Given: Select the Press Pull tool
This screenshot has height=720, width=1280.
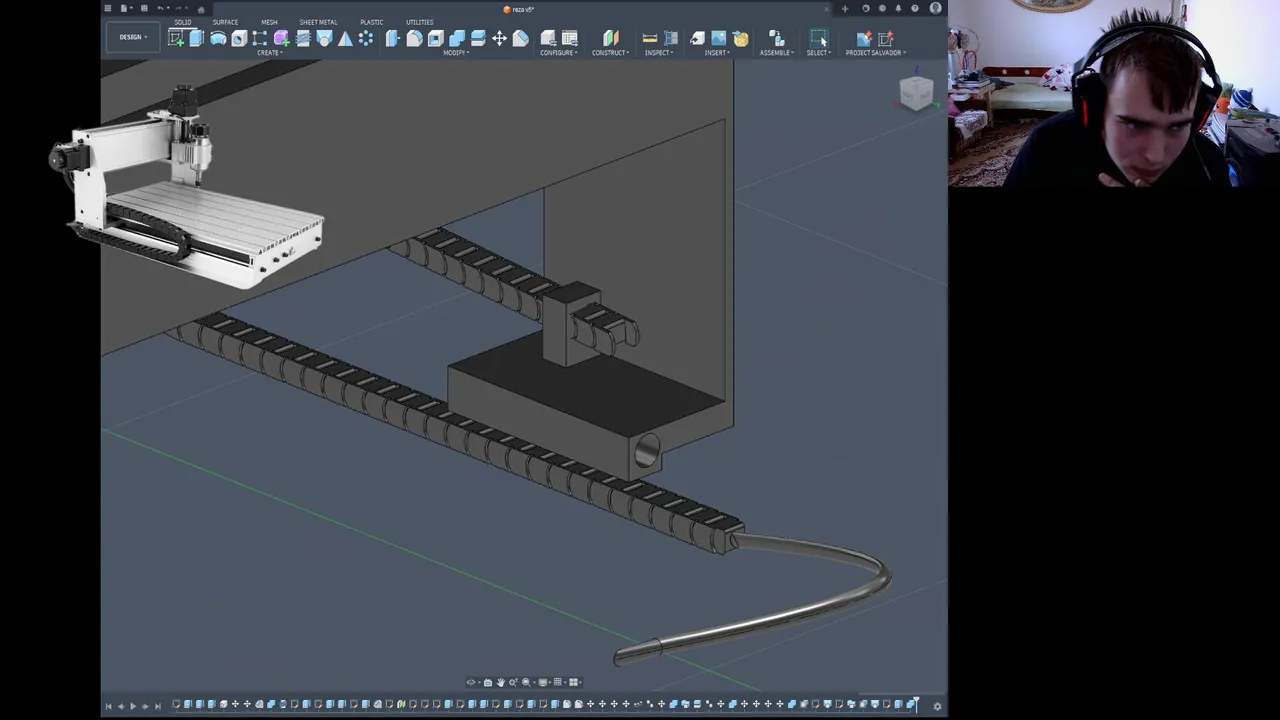Looking at the screenshot, I should tap(392, 38).
